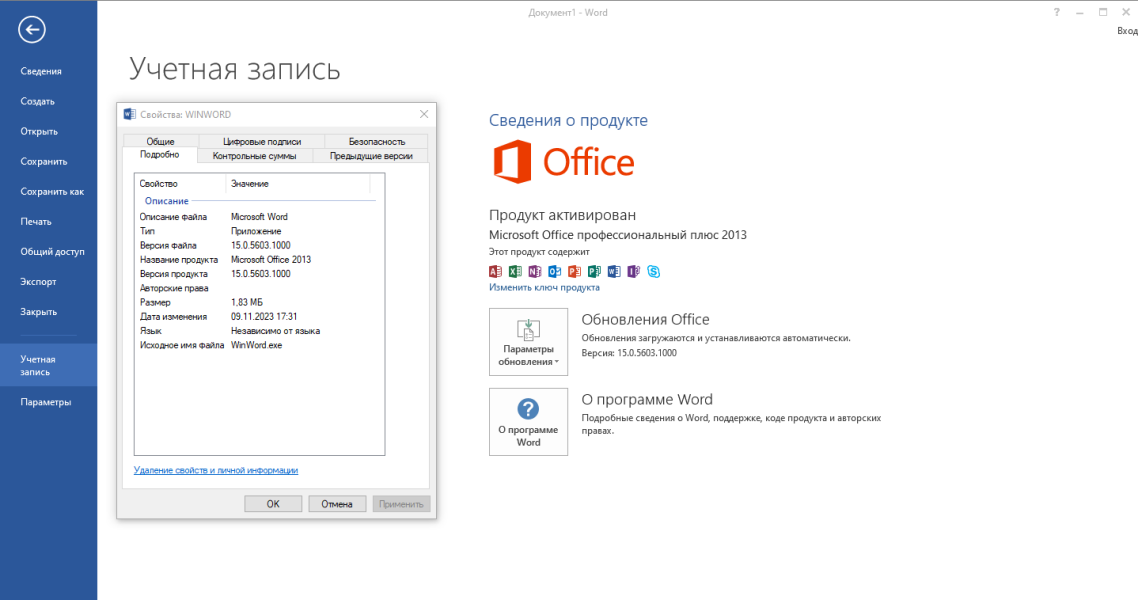
Task: Open Открыть in the backstage menu
Action: [x=49, y=131]
